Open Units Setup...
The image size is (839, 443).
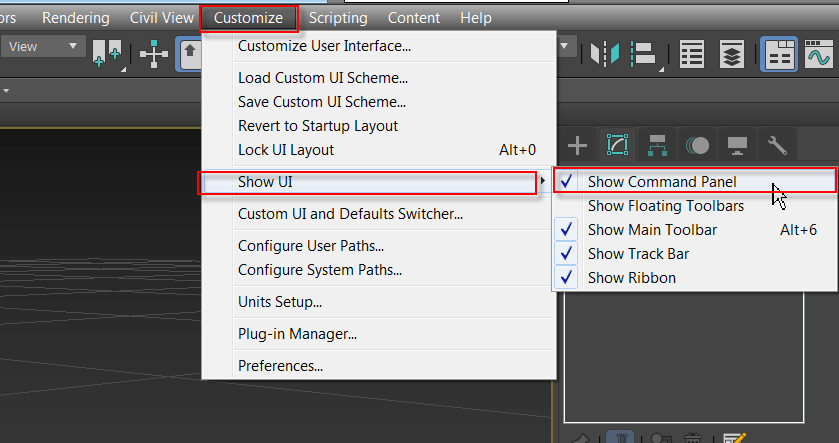point(379,302)
